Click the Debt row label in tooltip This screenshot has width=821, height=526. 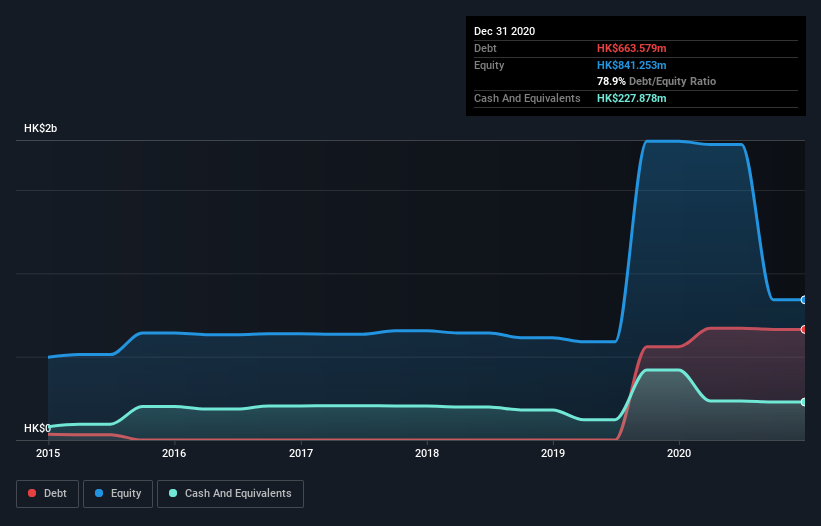tap(485, 48)
